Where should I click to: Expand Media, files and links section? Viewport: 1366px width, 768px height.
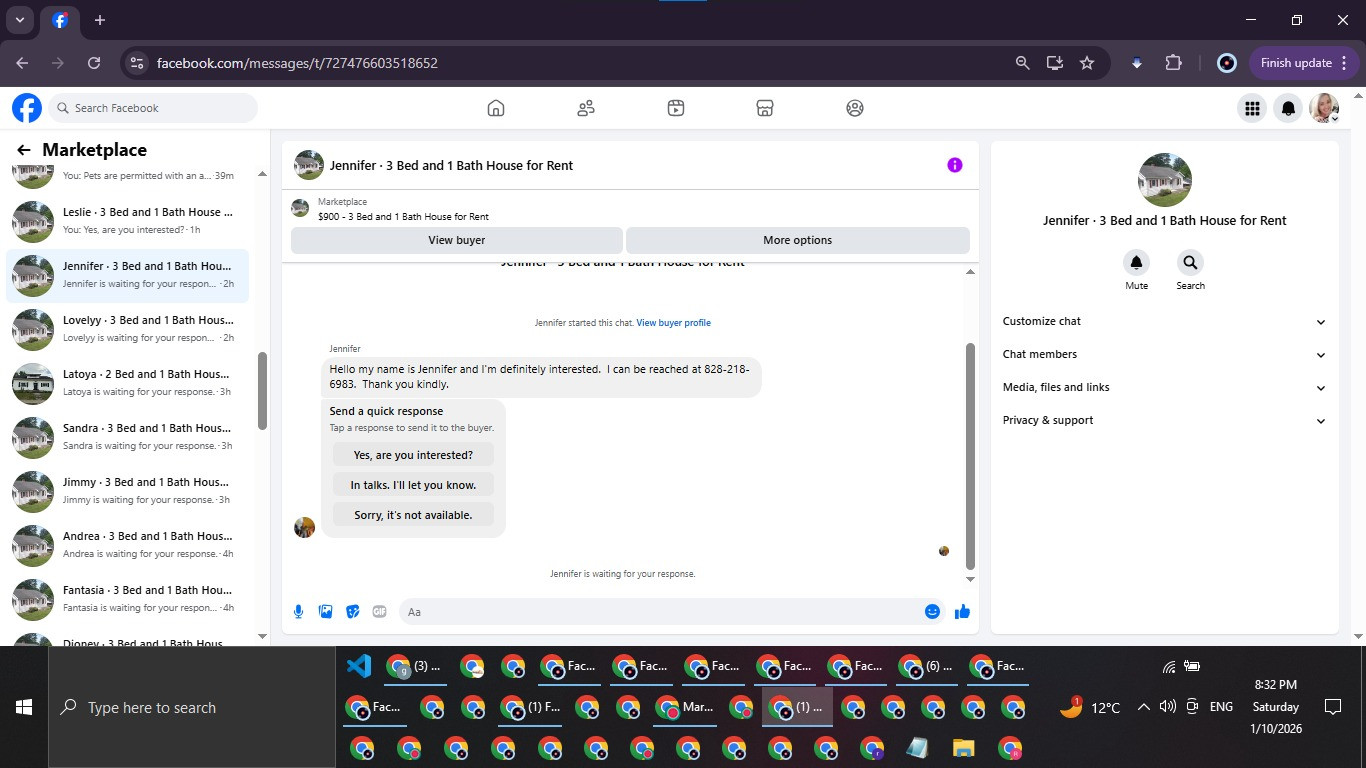(1164, 388)
